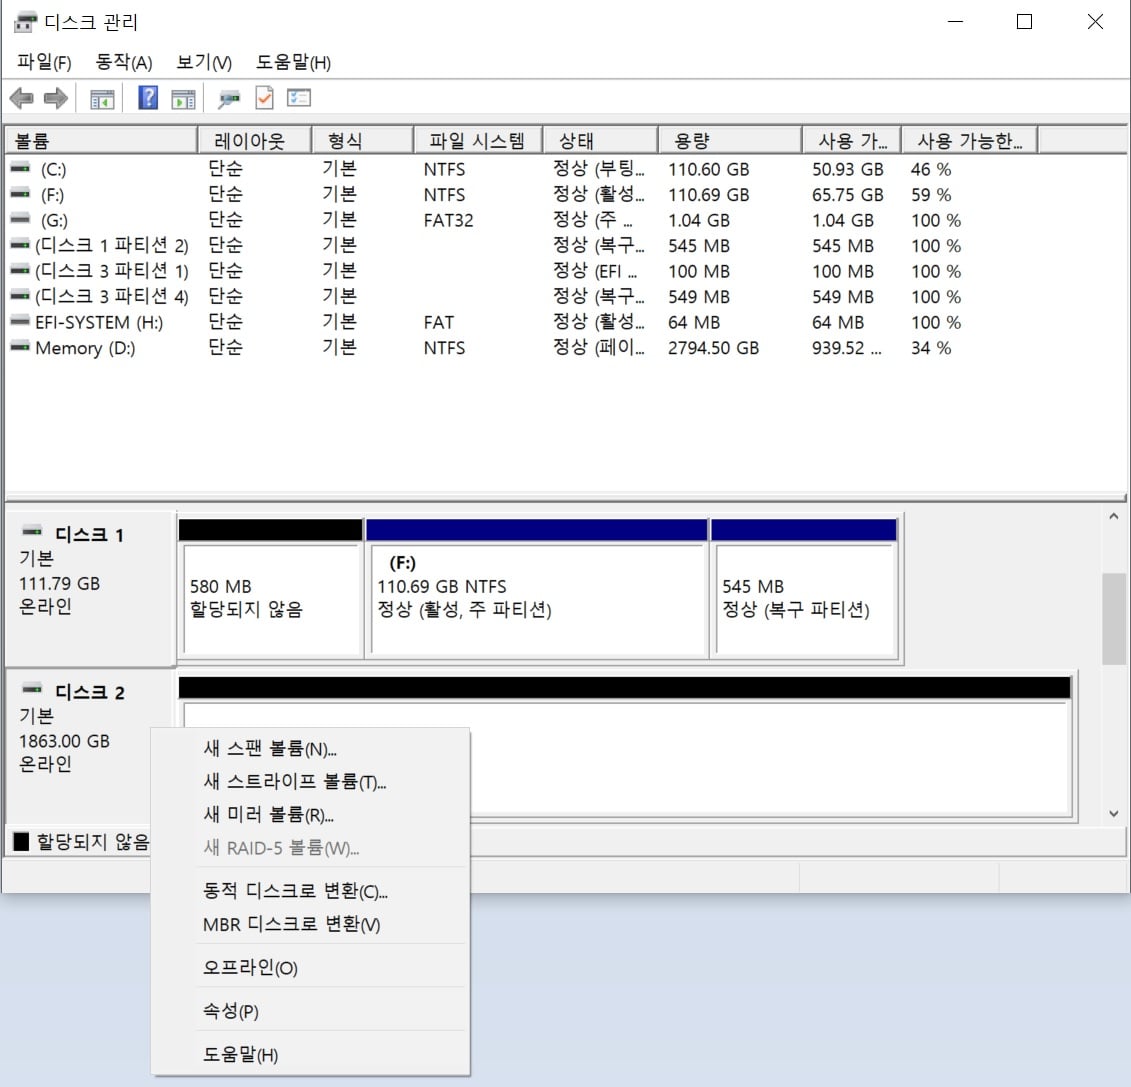Click the disabled 새 RAID-5 볼륨(W) entry
The height and width of the screenshot is (1087, 1131).
[310, 848]
